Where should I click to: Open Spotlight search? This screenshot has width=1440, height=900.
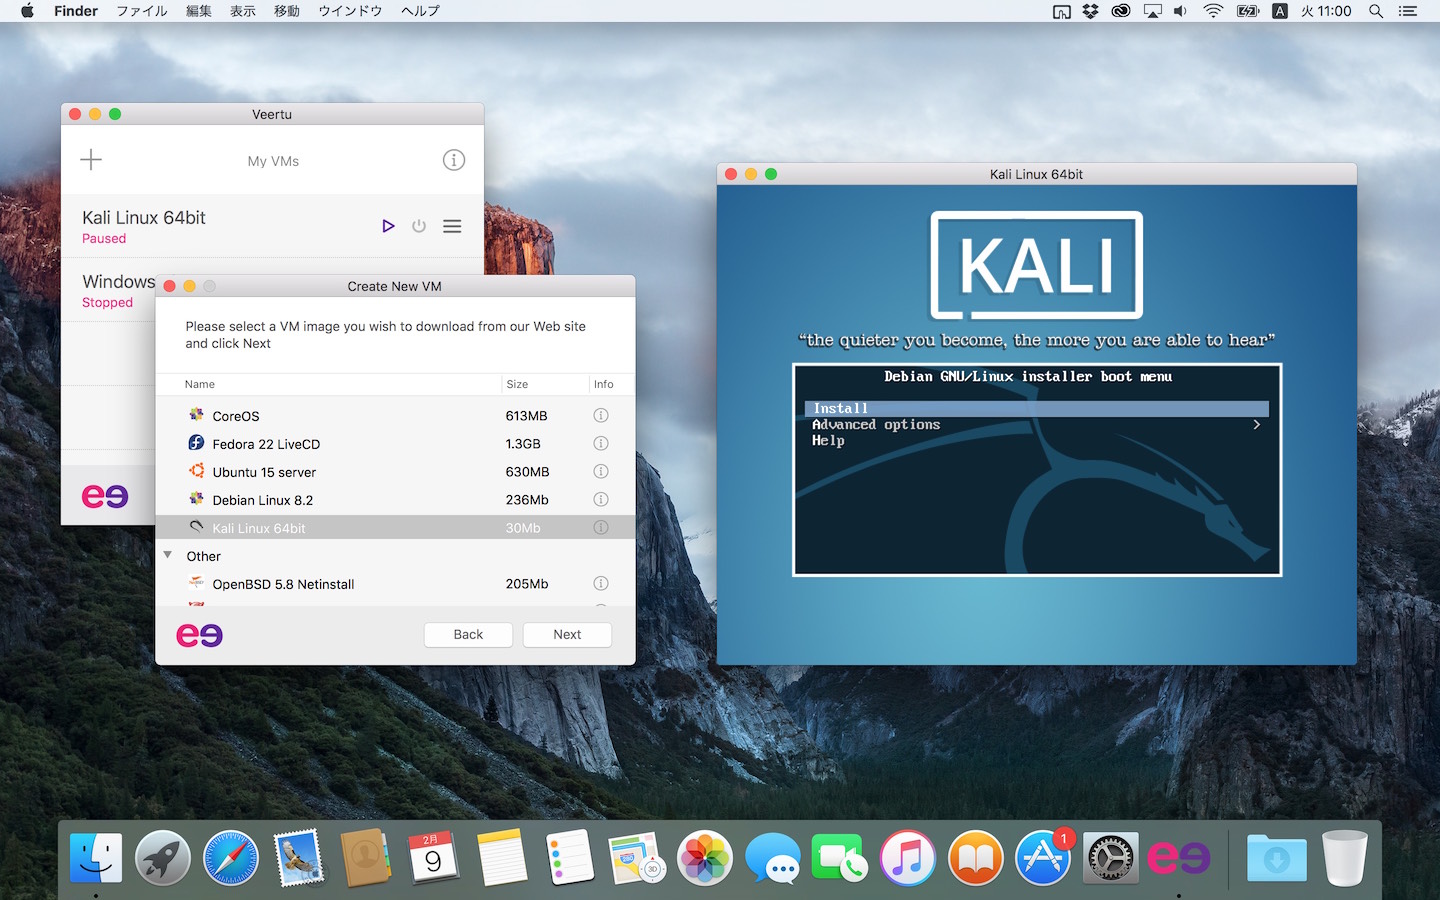1376,11
